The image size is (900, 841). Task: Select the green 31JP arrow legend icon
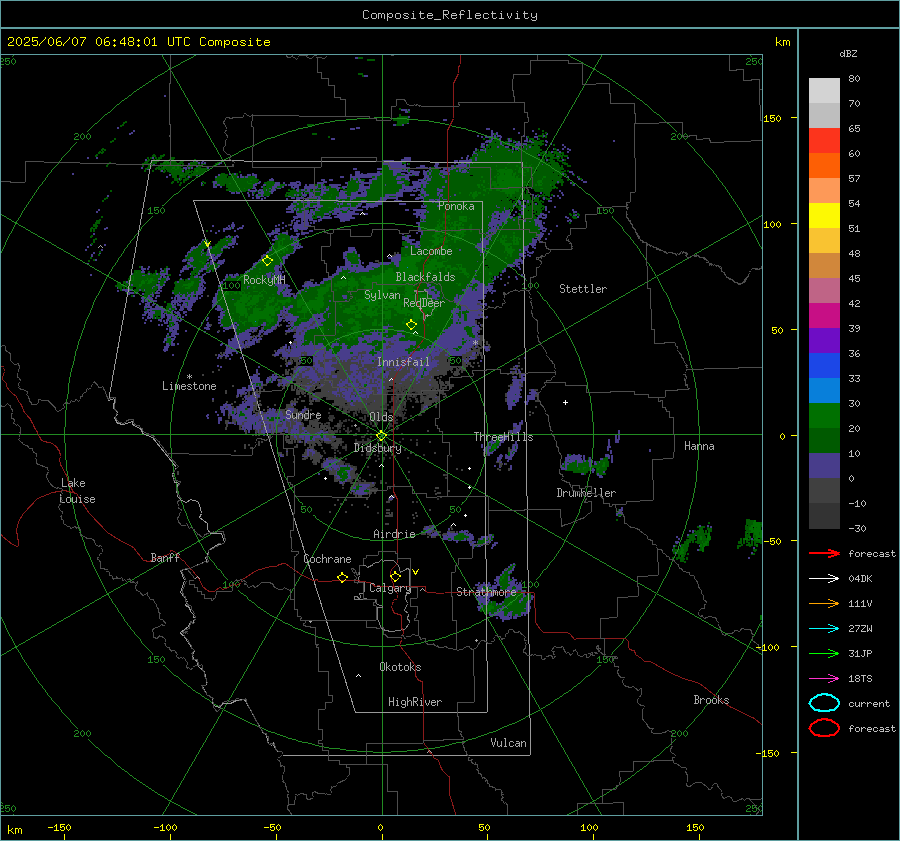pyautogui.click(x=824, y=653)
